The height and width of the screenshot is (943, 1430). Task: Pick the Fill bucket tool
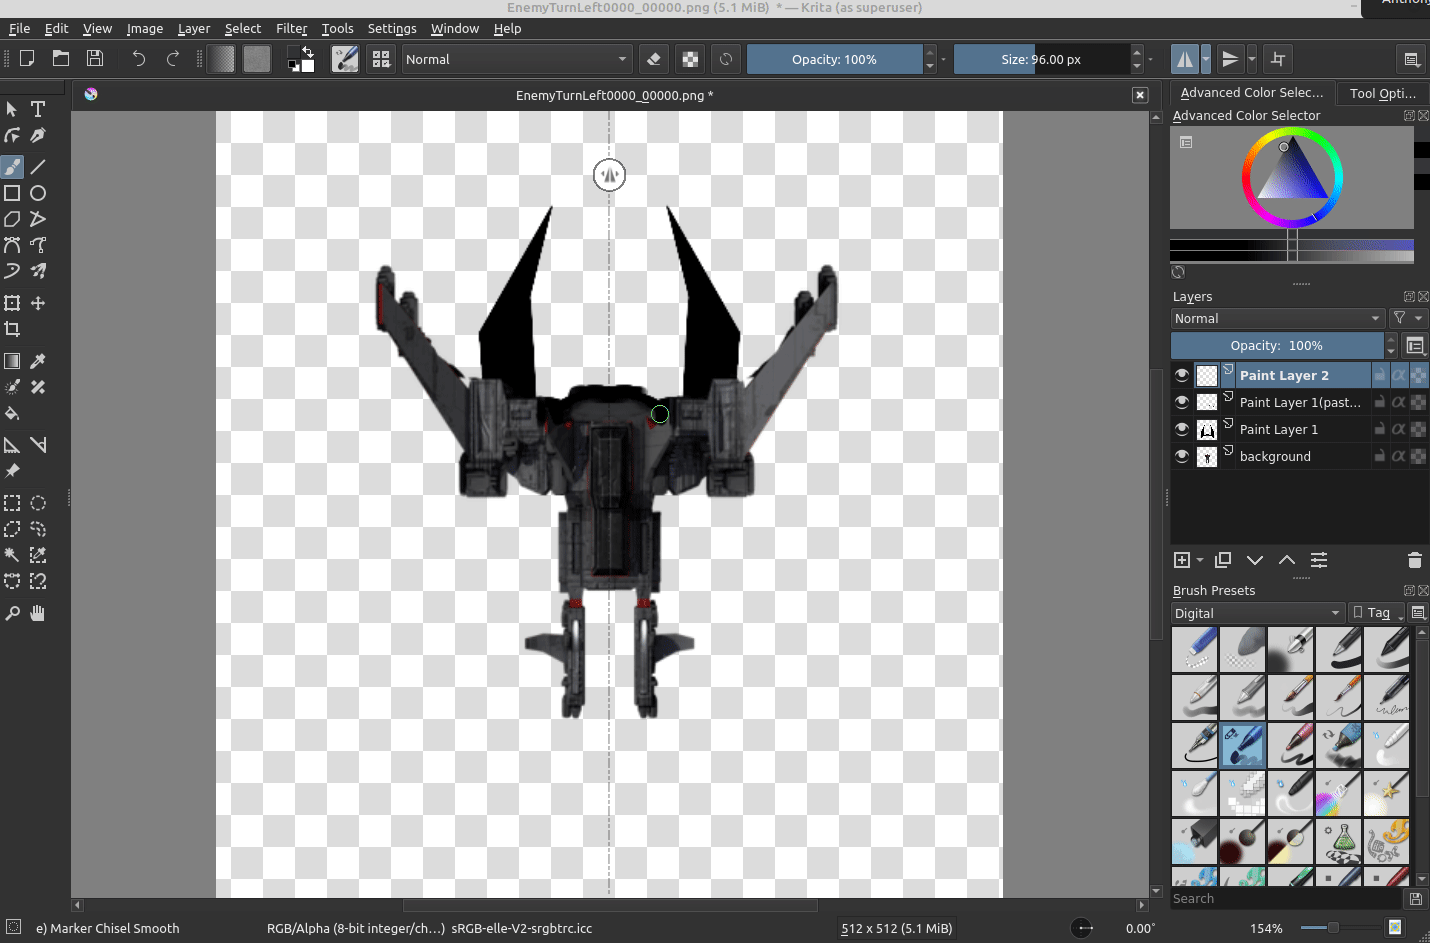tap(12, 413)
